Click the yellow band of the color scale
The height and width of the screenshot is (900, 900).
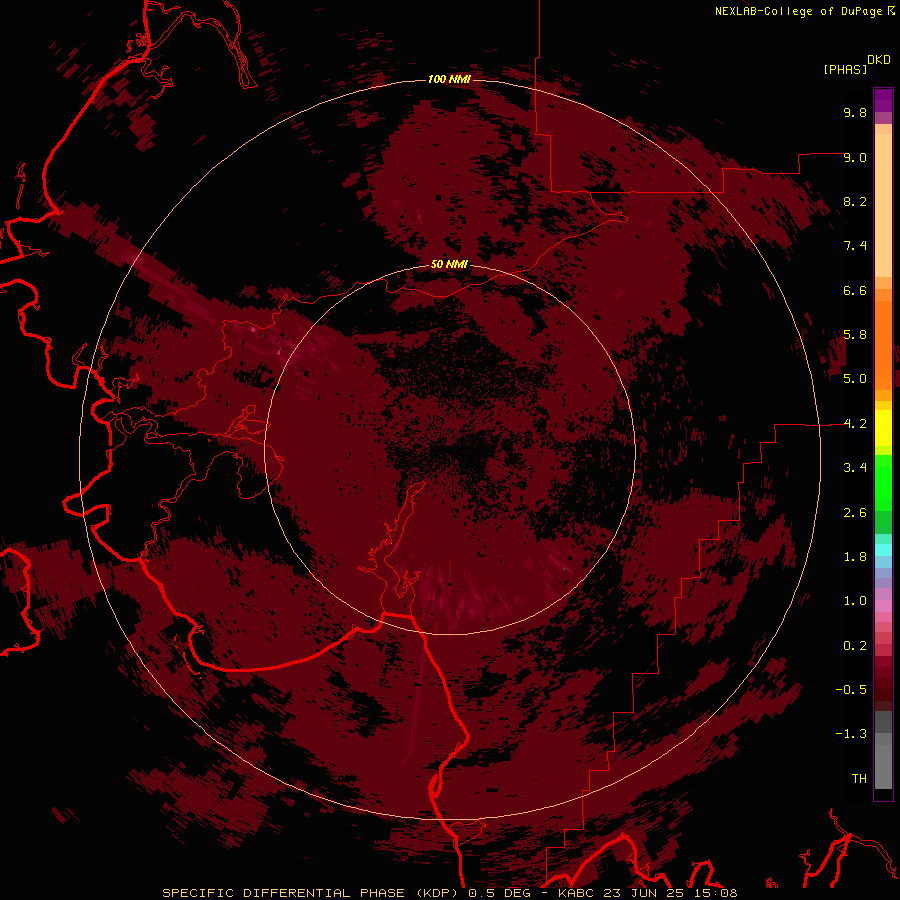tap(883, 427)
